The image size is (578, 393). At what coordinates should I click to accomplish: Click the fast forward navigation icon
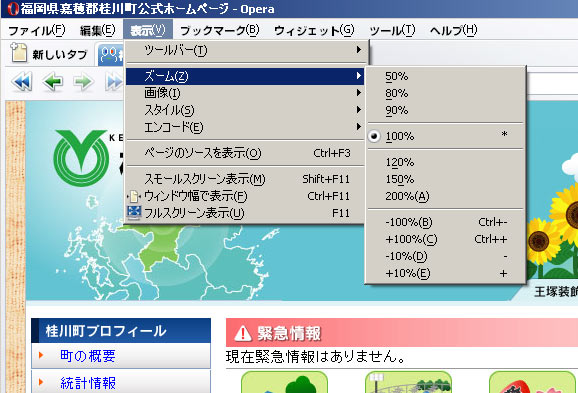[x=114, y=81]
